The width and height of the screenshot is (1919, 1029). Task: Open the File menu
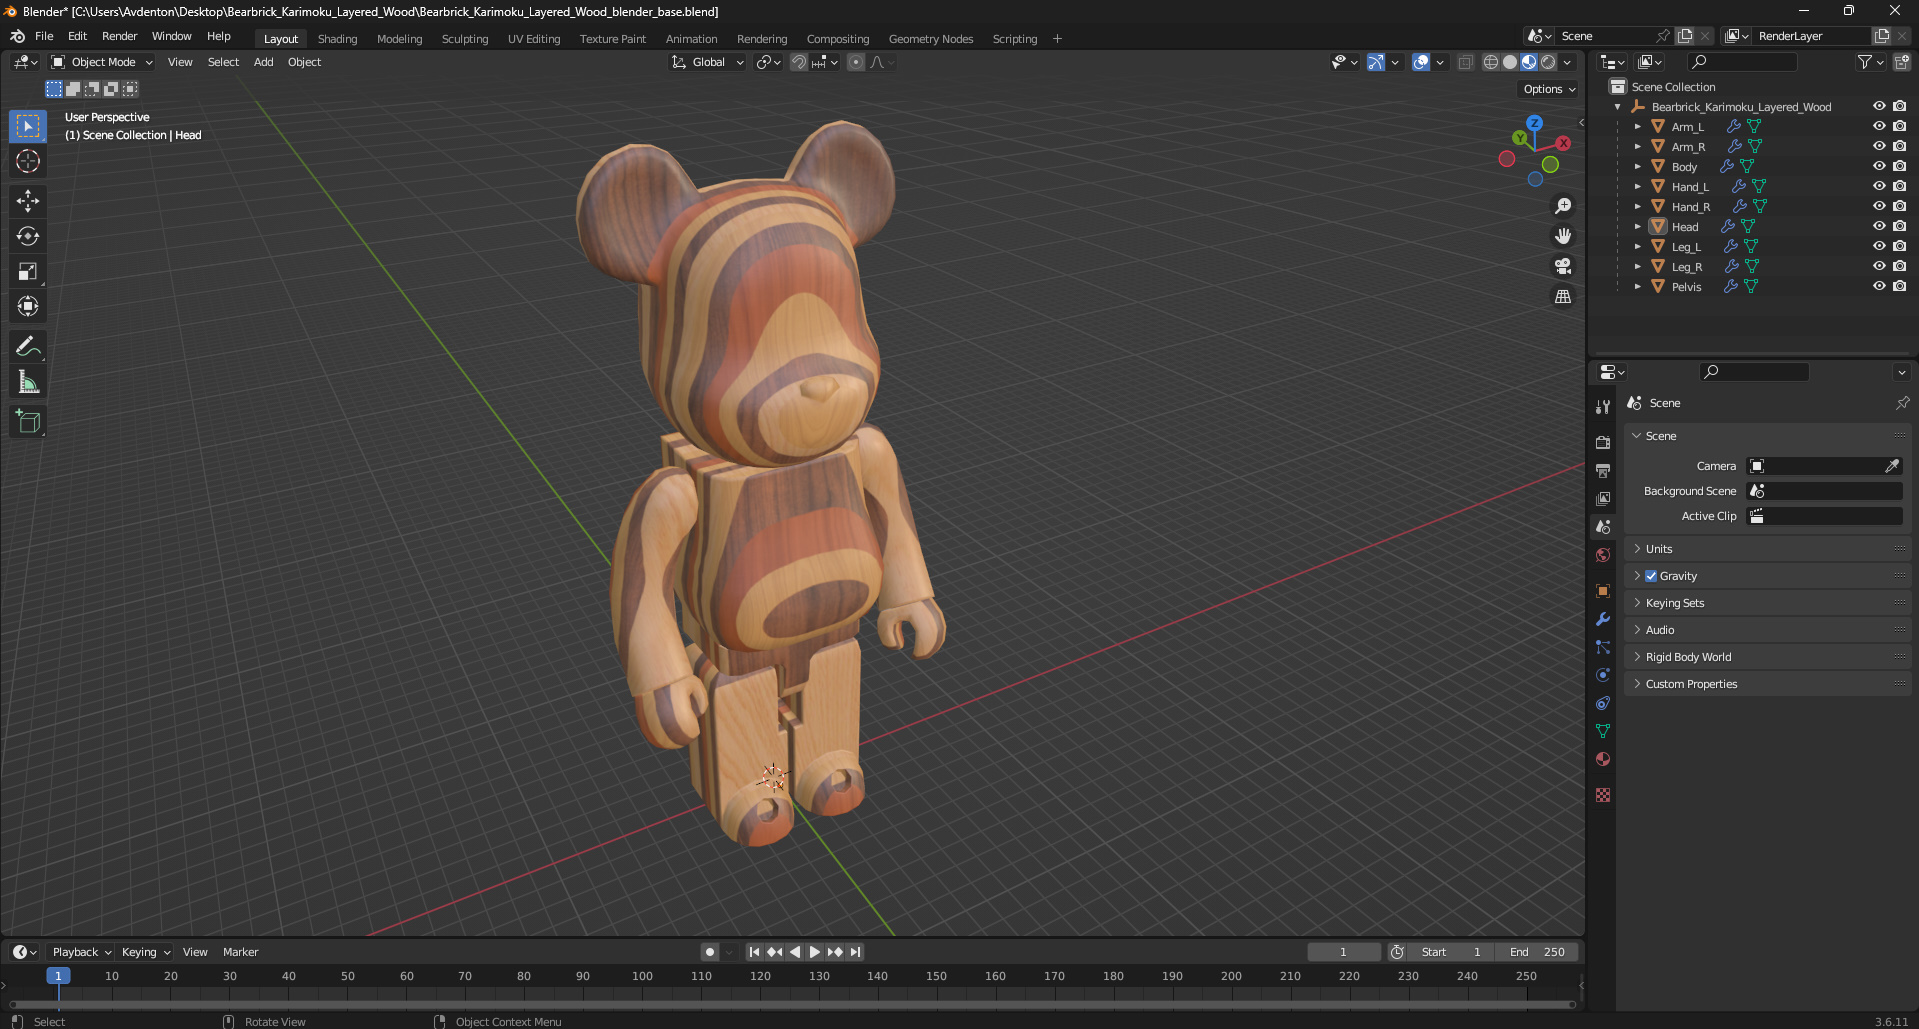[x=44, y=36]
